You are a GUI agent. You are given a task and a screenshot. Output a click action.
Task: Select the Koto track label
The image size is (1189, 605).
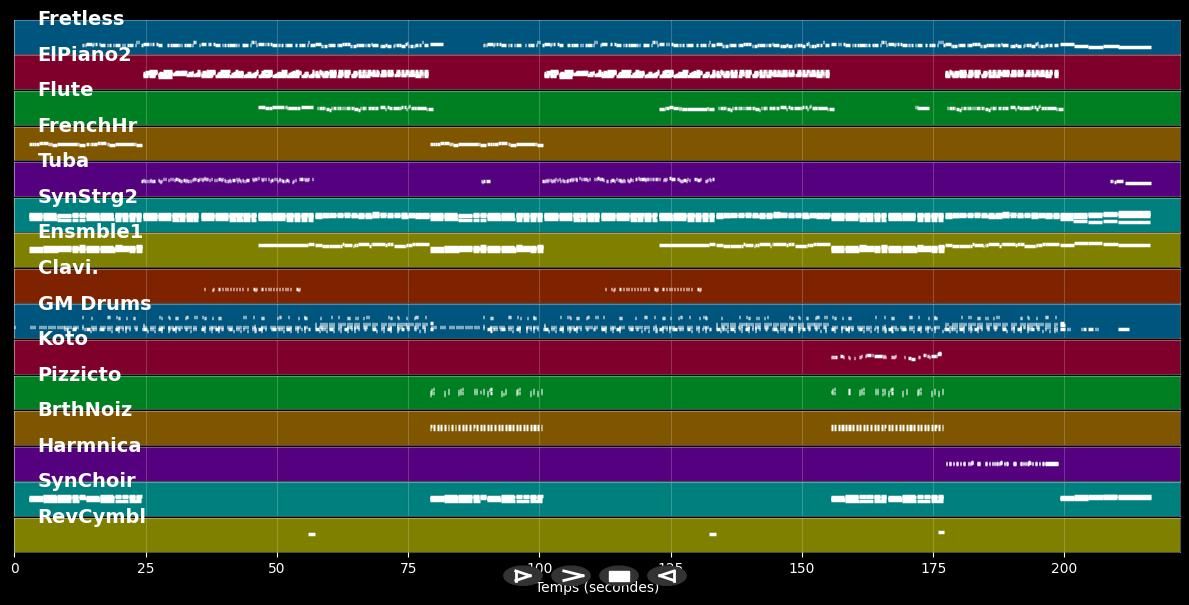(x=63, y=339)
